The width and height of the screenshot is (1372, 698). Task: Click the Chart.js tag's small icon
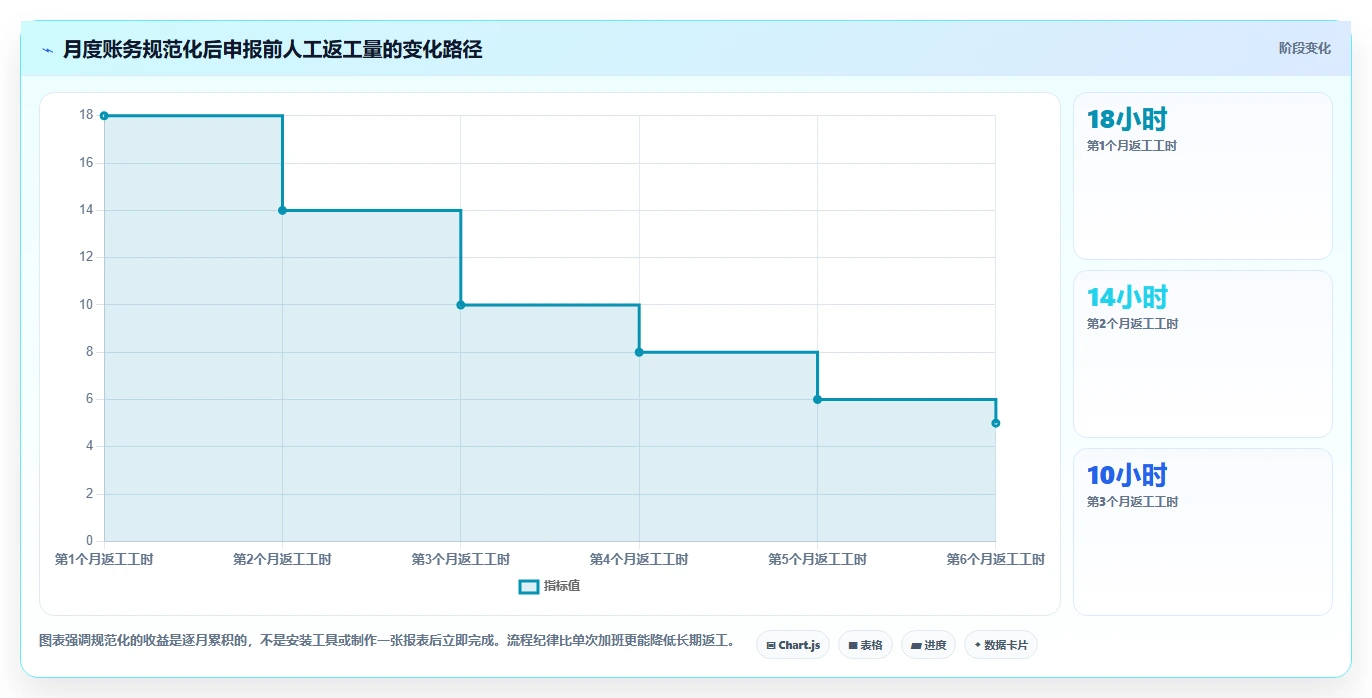tap(771, 646)
